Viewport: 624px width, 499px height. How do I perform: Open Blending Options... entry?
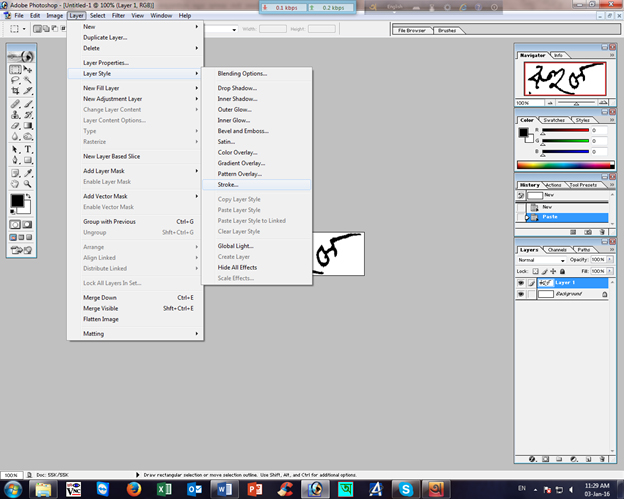point(257,74)
